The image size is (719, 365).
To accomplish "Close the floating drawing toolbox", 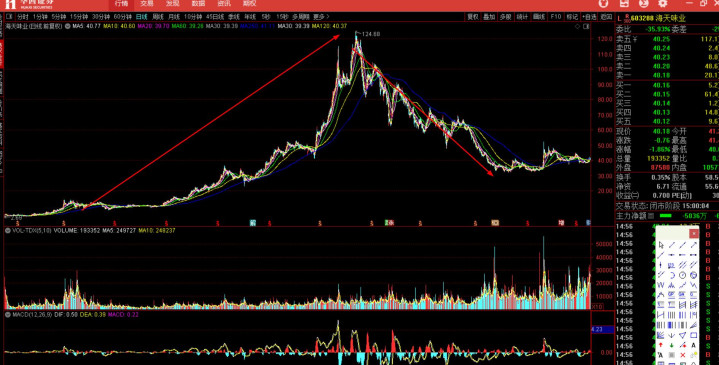I will (x=694, y=233).
